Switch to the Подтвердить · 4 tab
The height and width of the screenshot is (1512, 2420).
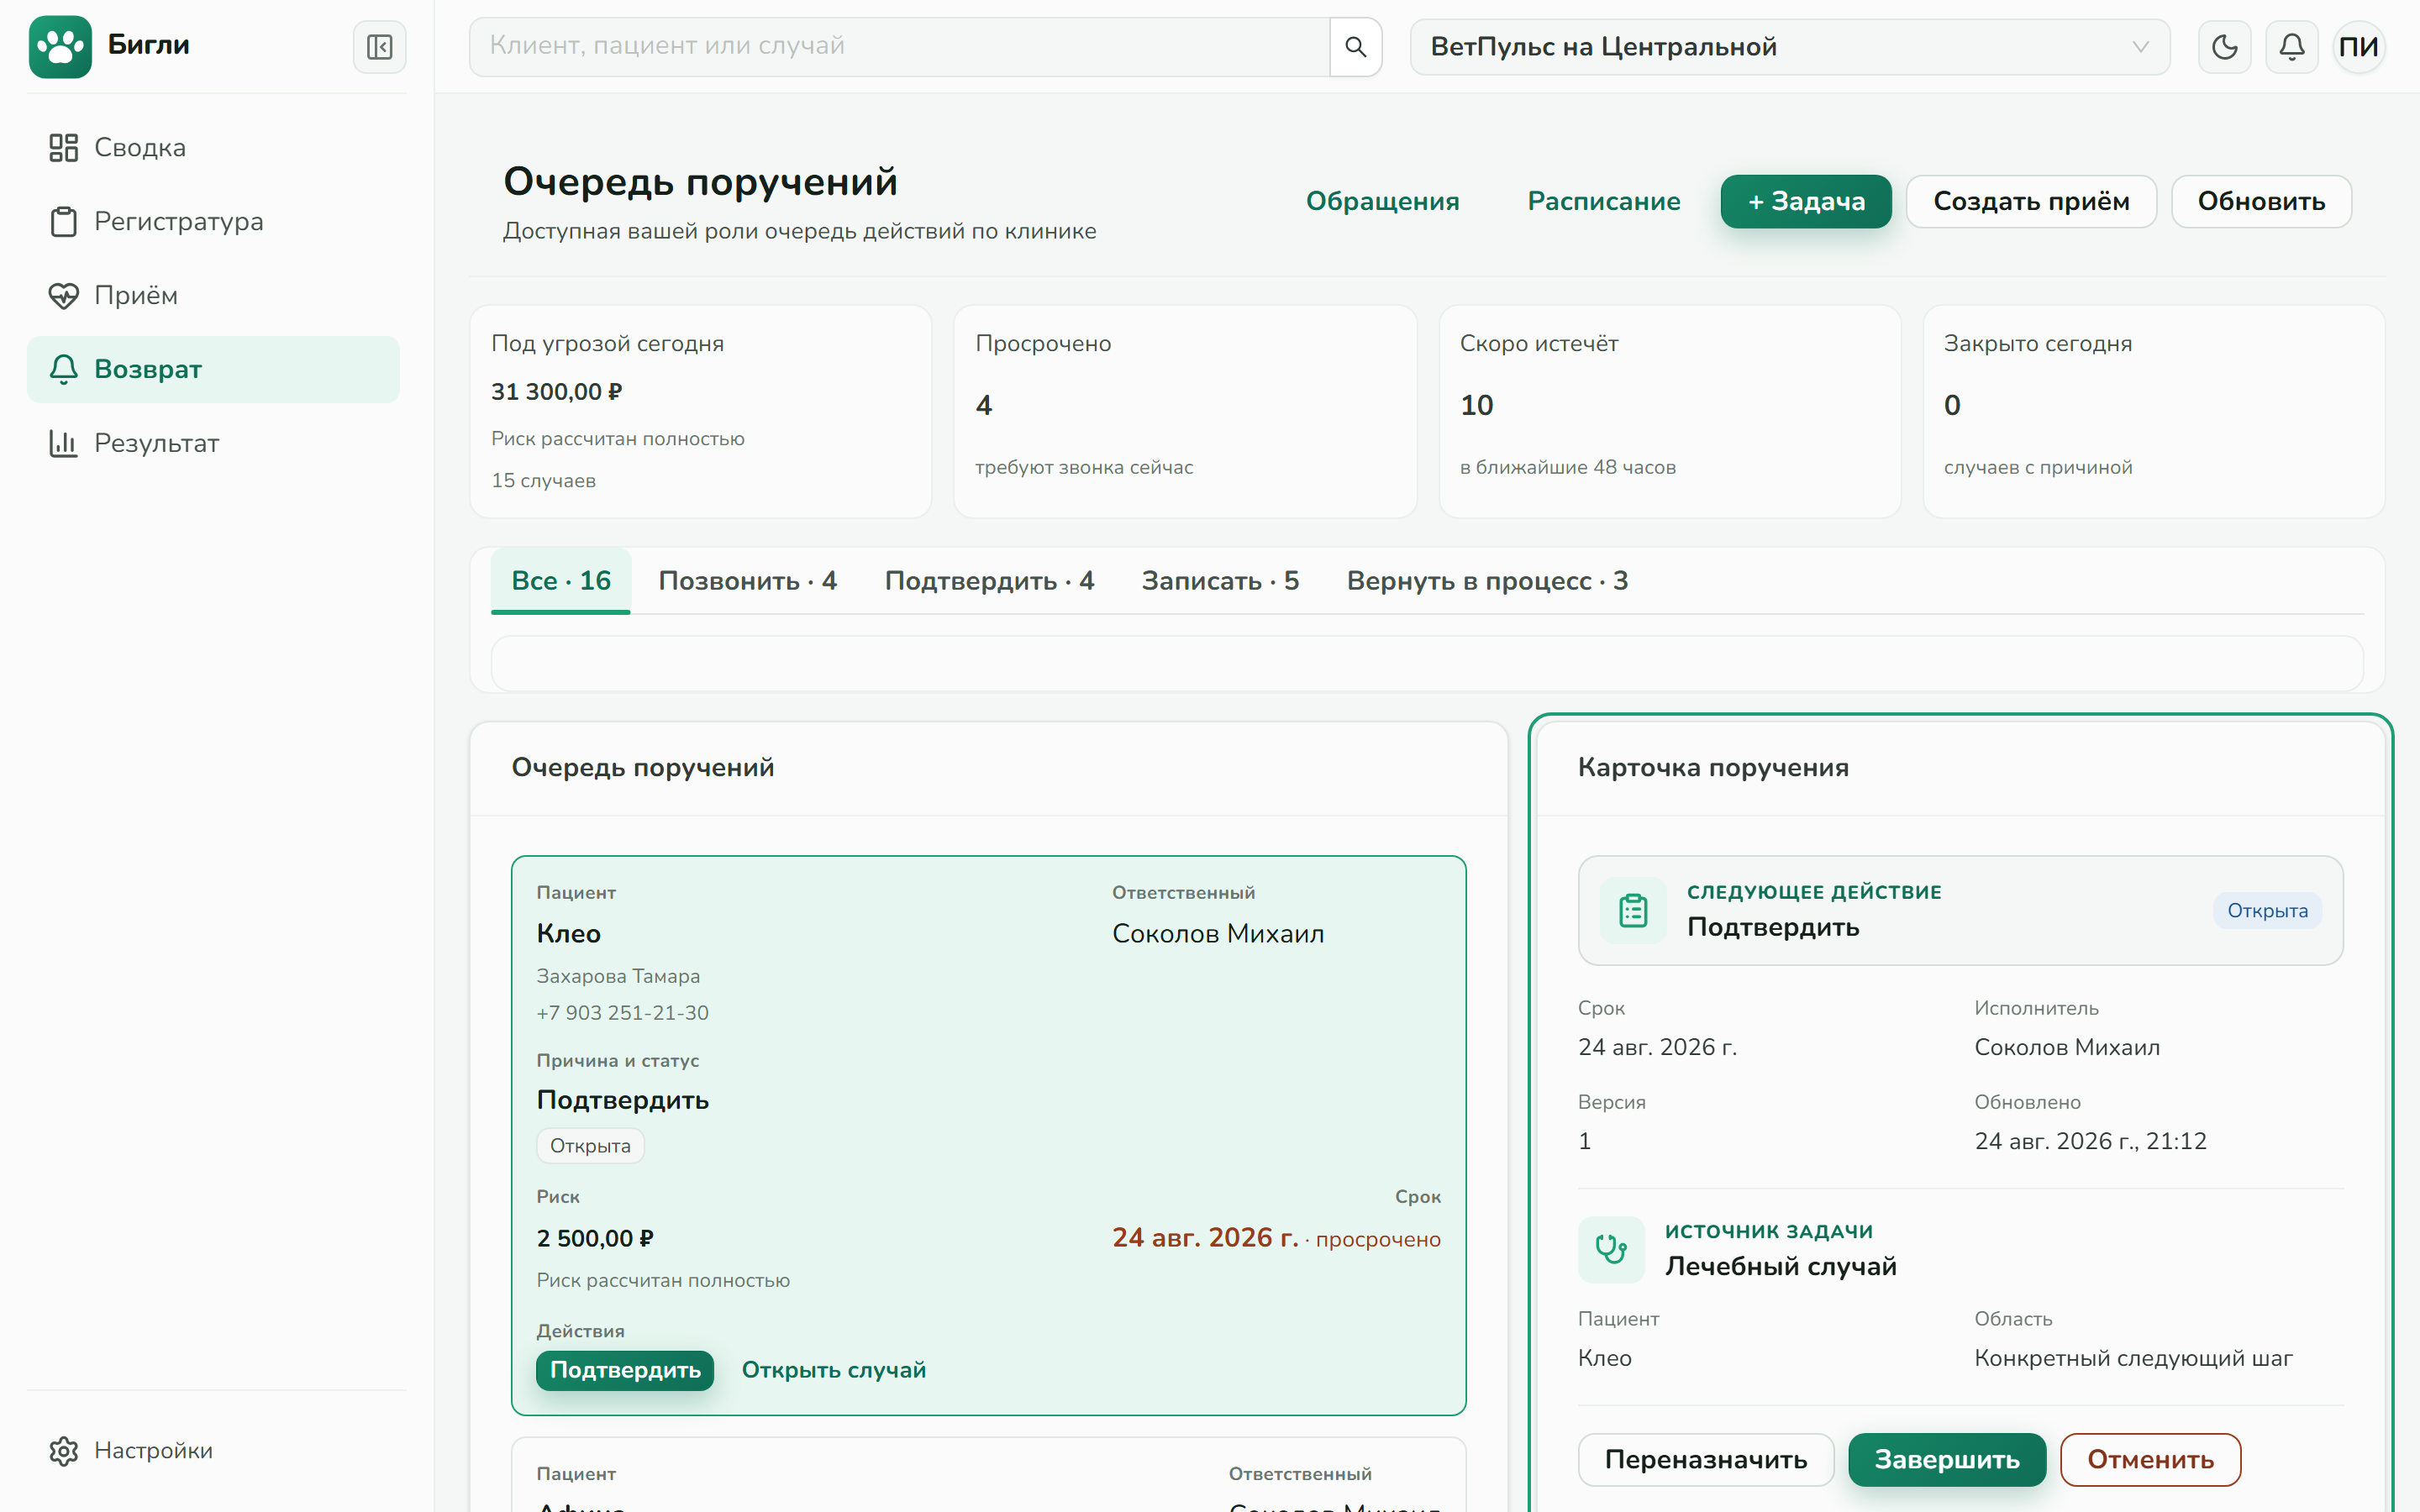pos(989,581)
